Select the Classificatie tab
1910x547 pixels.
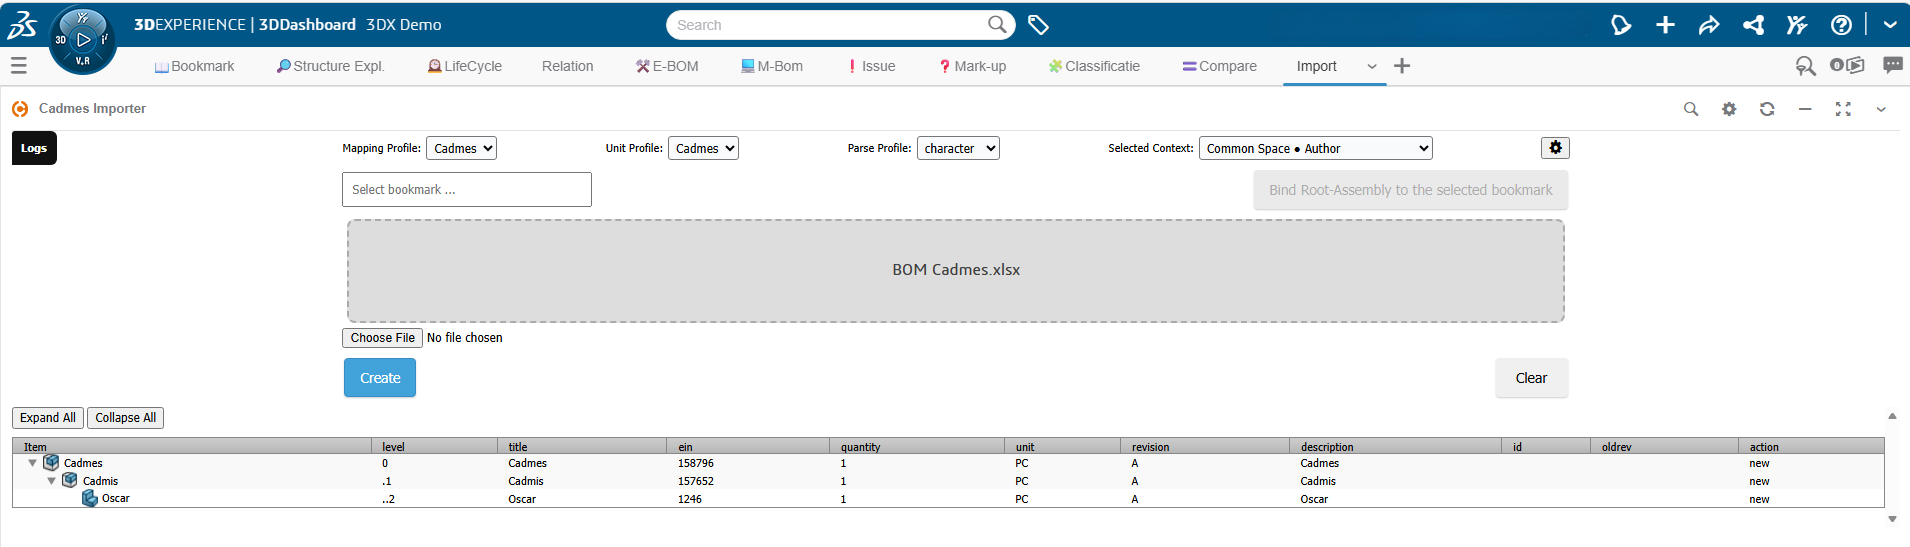1094,66
